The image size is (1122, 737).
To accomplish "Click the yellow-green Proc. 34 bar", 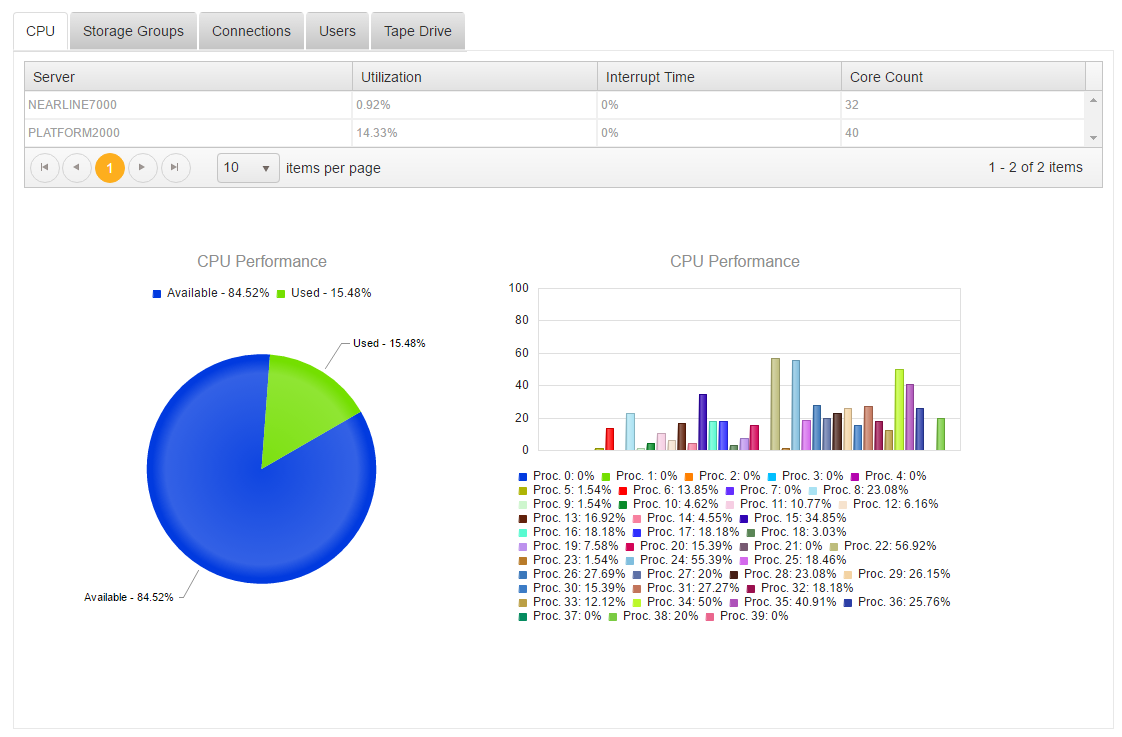I will 899,410.
